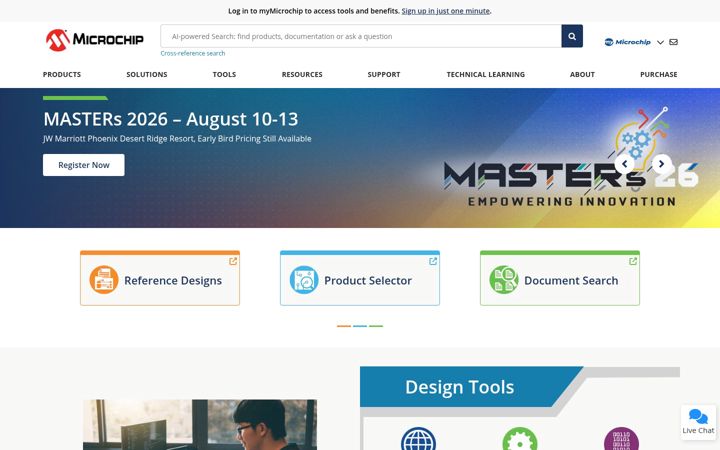Viewport: 720px width, 450px height.
Task: Click the blue globe design tool icon
Action: point(418,439)
